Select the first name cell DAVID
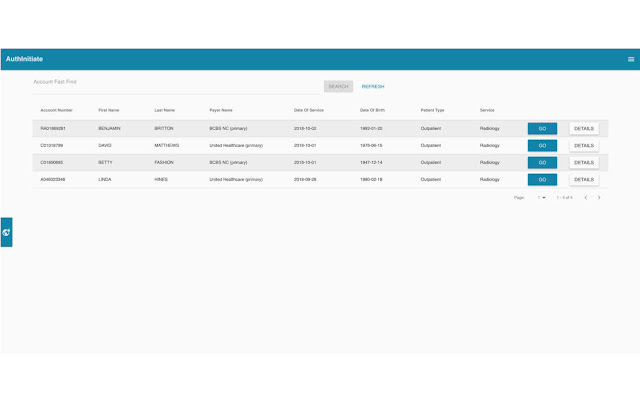640x400 pixels. [105, 146]
